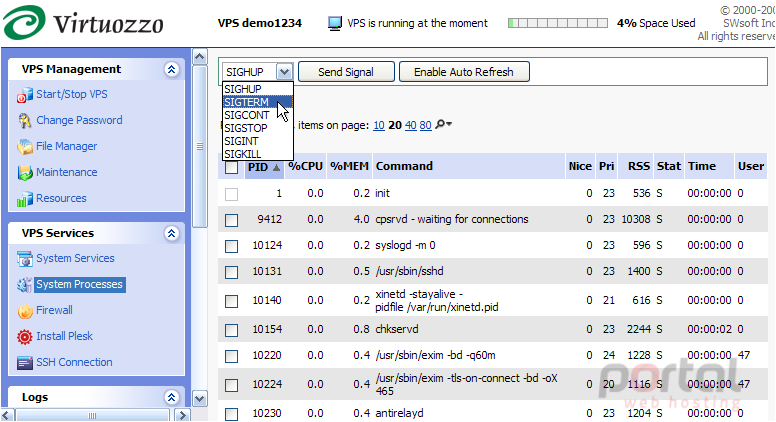
Task: Open the File Manager link
Action: 66,146
